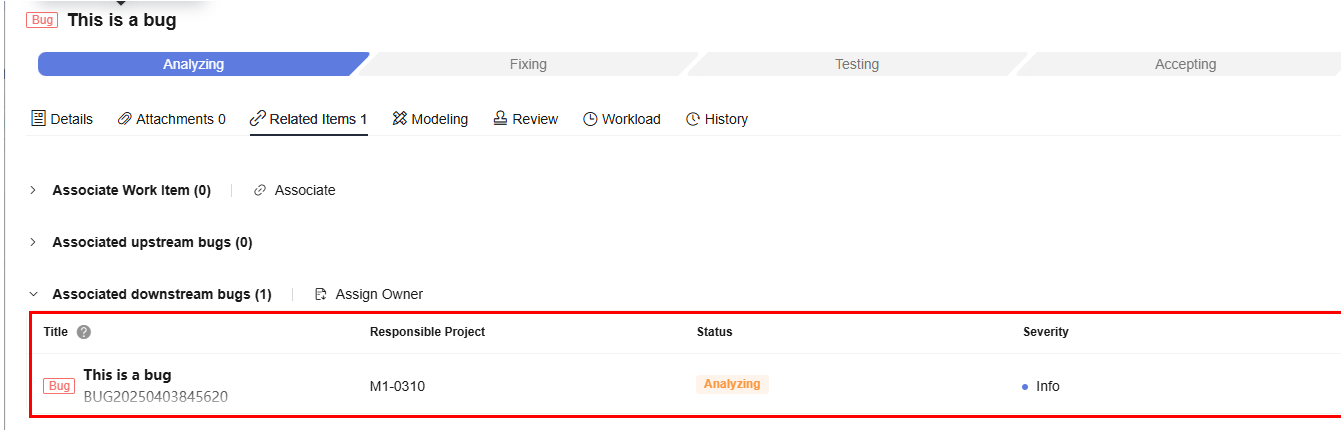Switch to the Related Items 1 tab

pyautogui.click(x=309, y=119)
